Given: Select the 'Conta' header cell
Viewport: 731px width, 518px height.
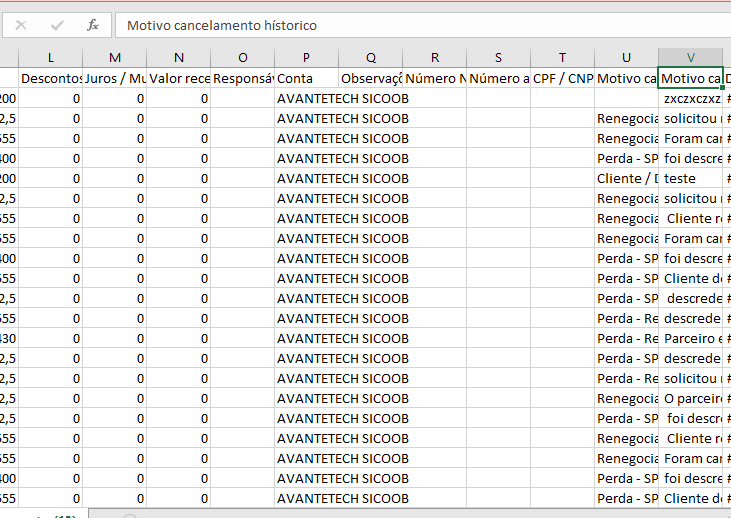Looking at the screenshot, I should point(306,78).
